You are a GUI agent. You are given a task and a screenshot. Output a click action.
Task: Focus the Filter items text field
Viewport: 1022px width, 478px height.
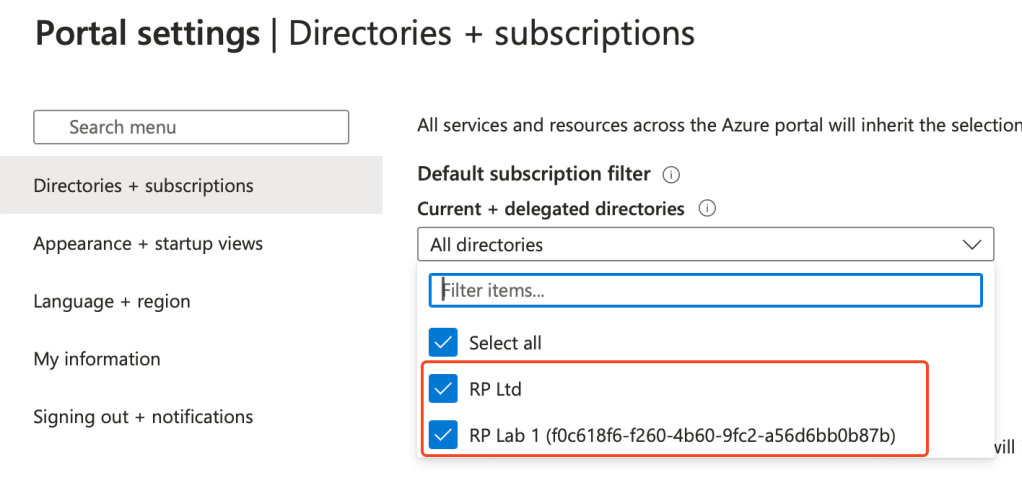[706, 290]
